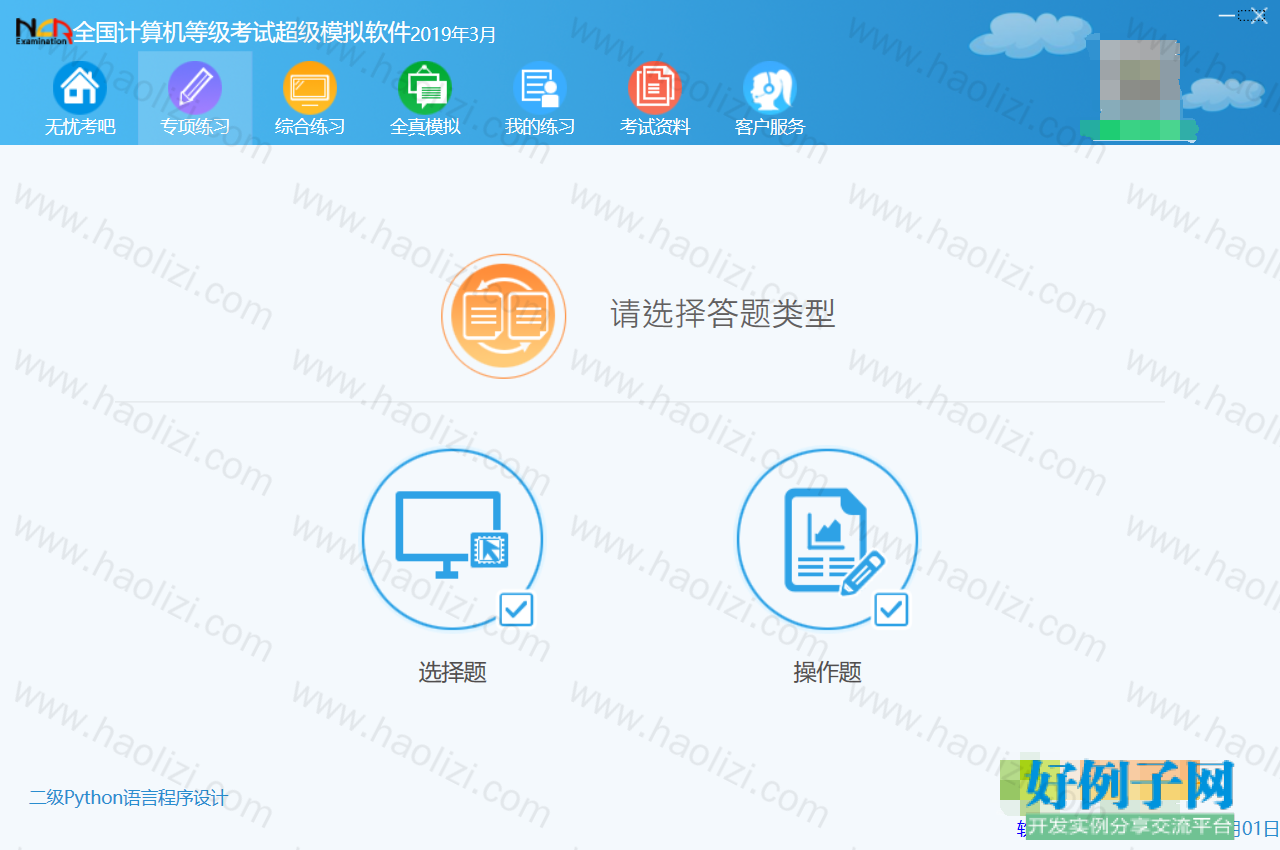
Task: Click the green blurred username bar
Action: [x=1139, y=129]
